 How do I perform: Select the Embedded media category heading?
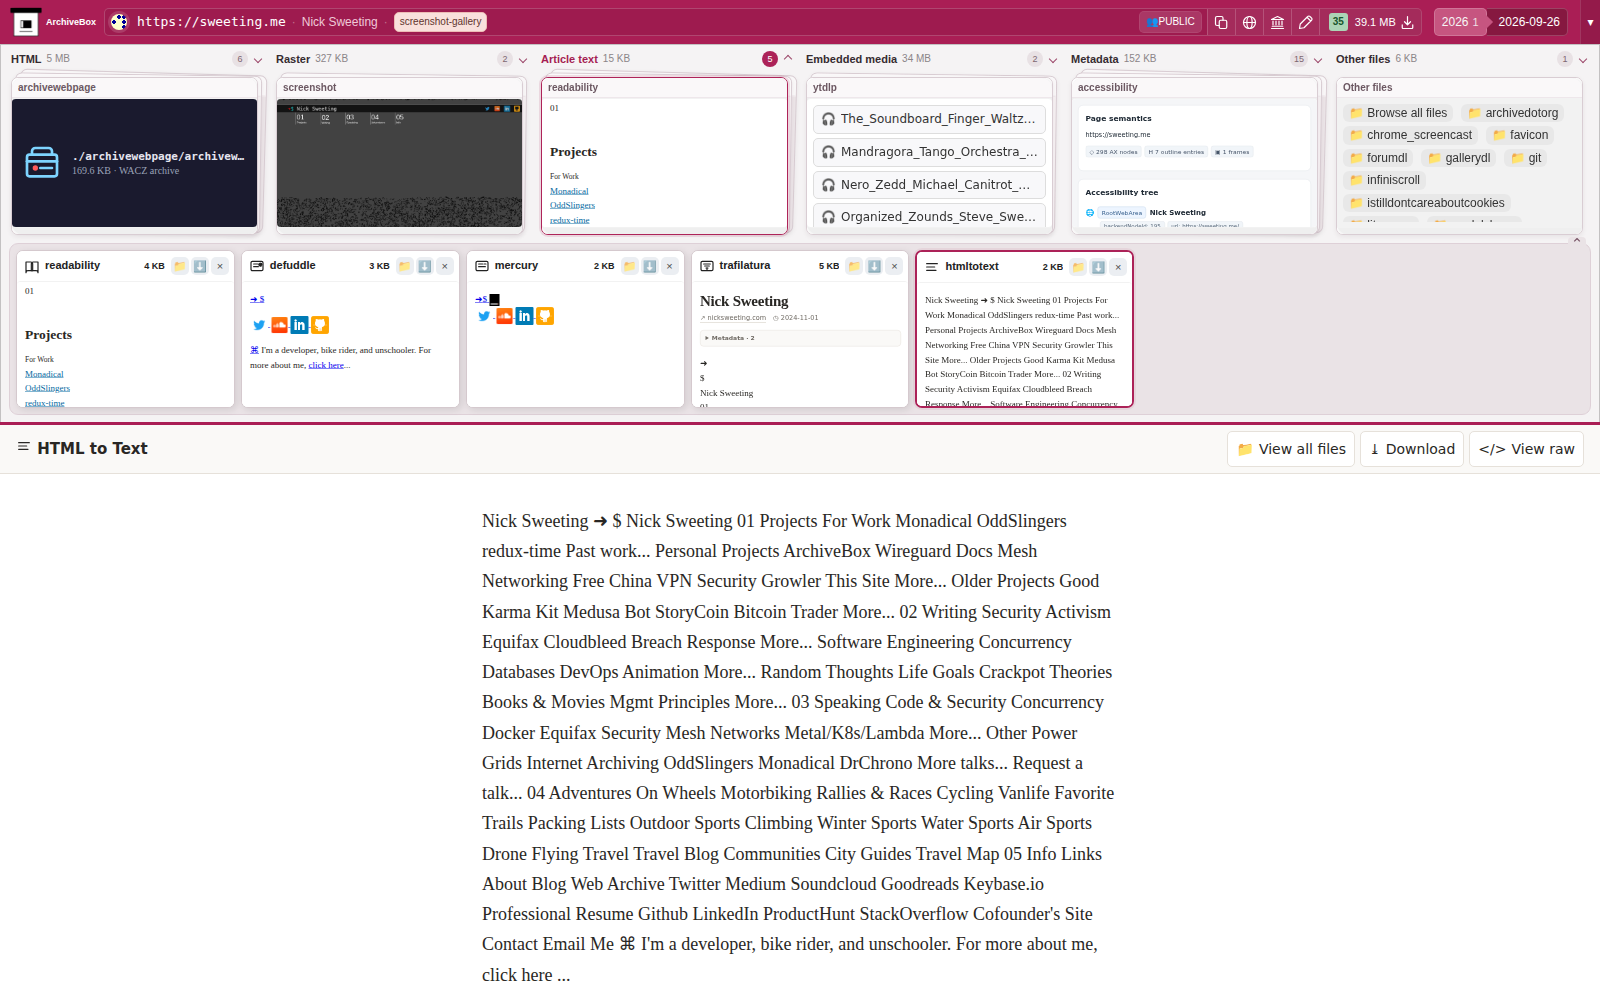tap(851, 59)
